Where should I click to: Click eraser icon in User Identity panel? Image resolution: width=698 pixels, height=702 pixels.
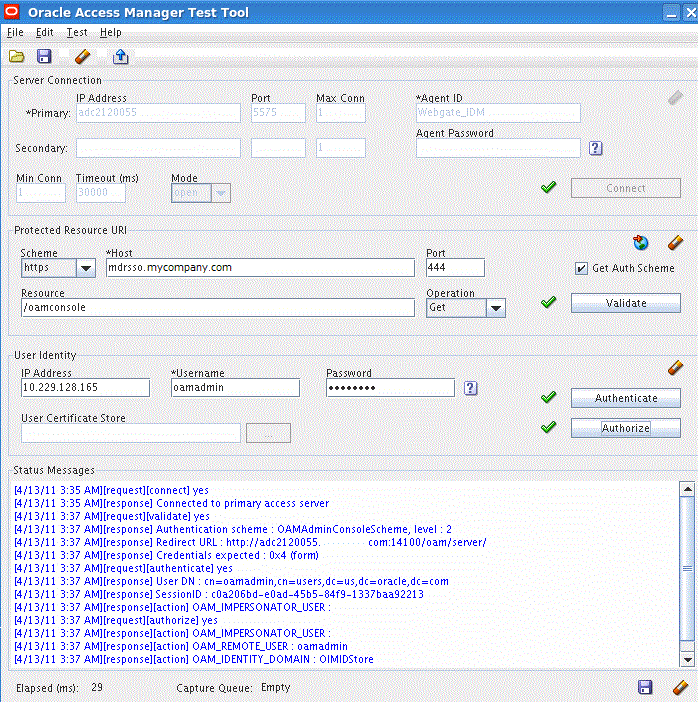pyautogui.click(x=675, y=368)
